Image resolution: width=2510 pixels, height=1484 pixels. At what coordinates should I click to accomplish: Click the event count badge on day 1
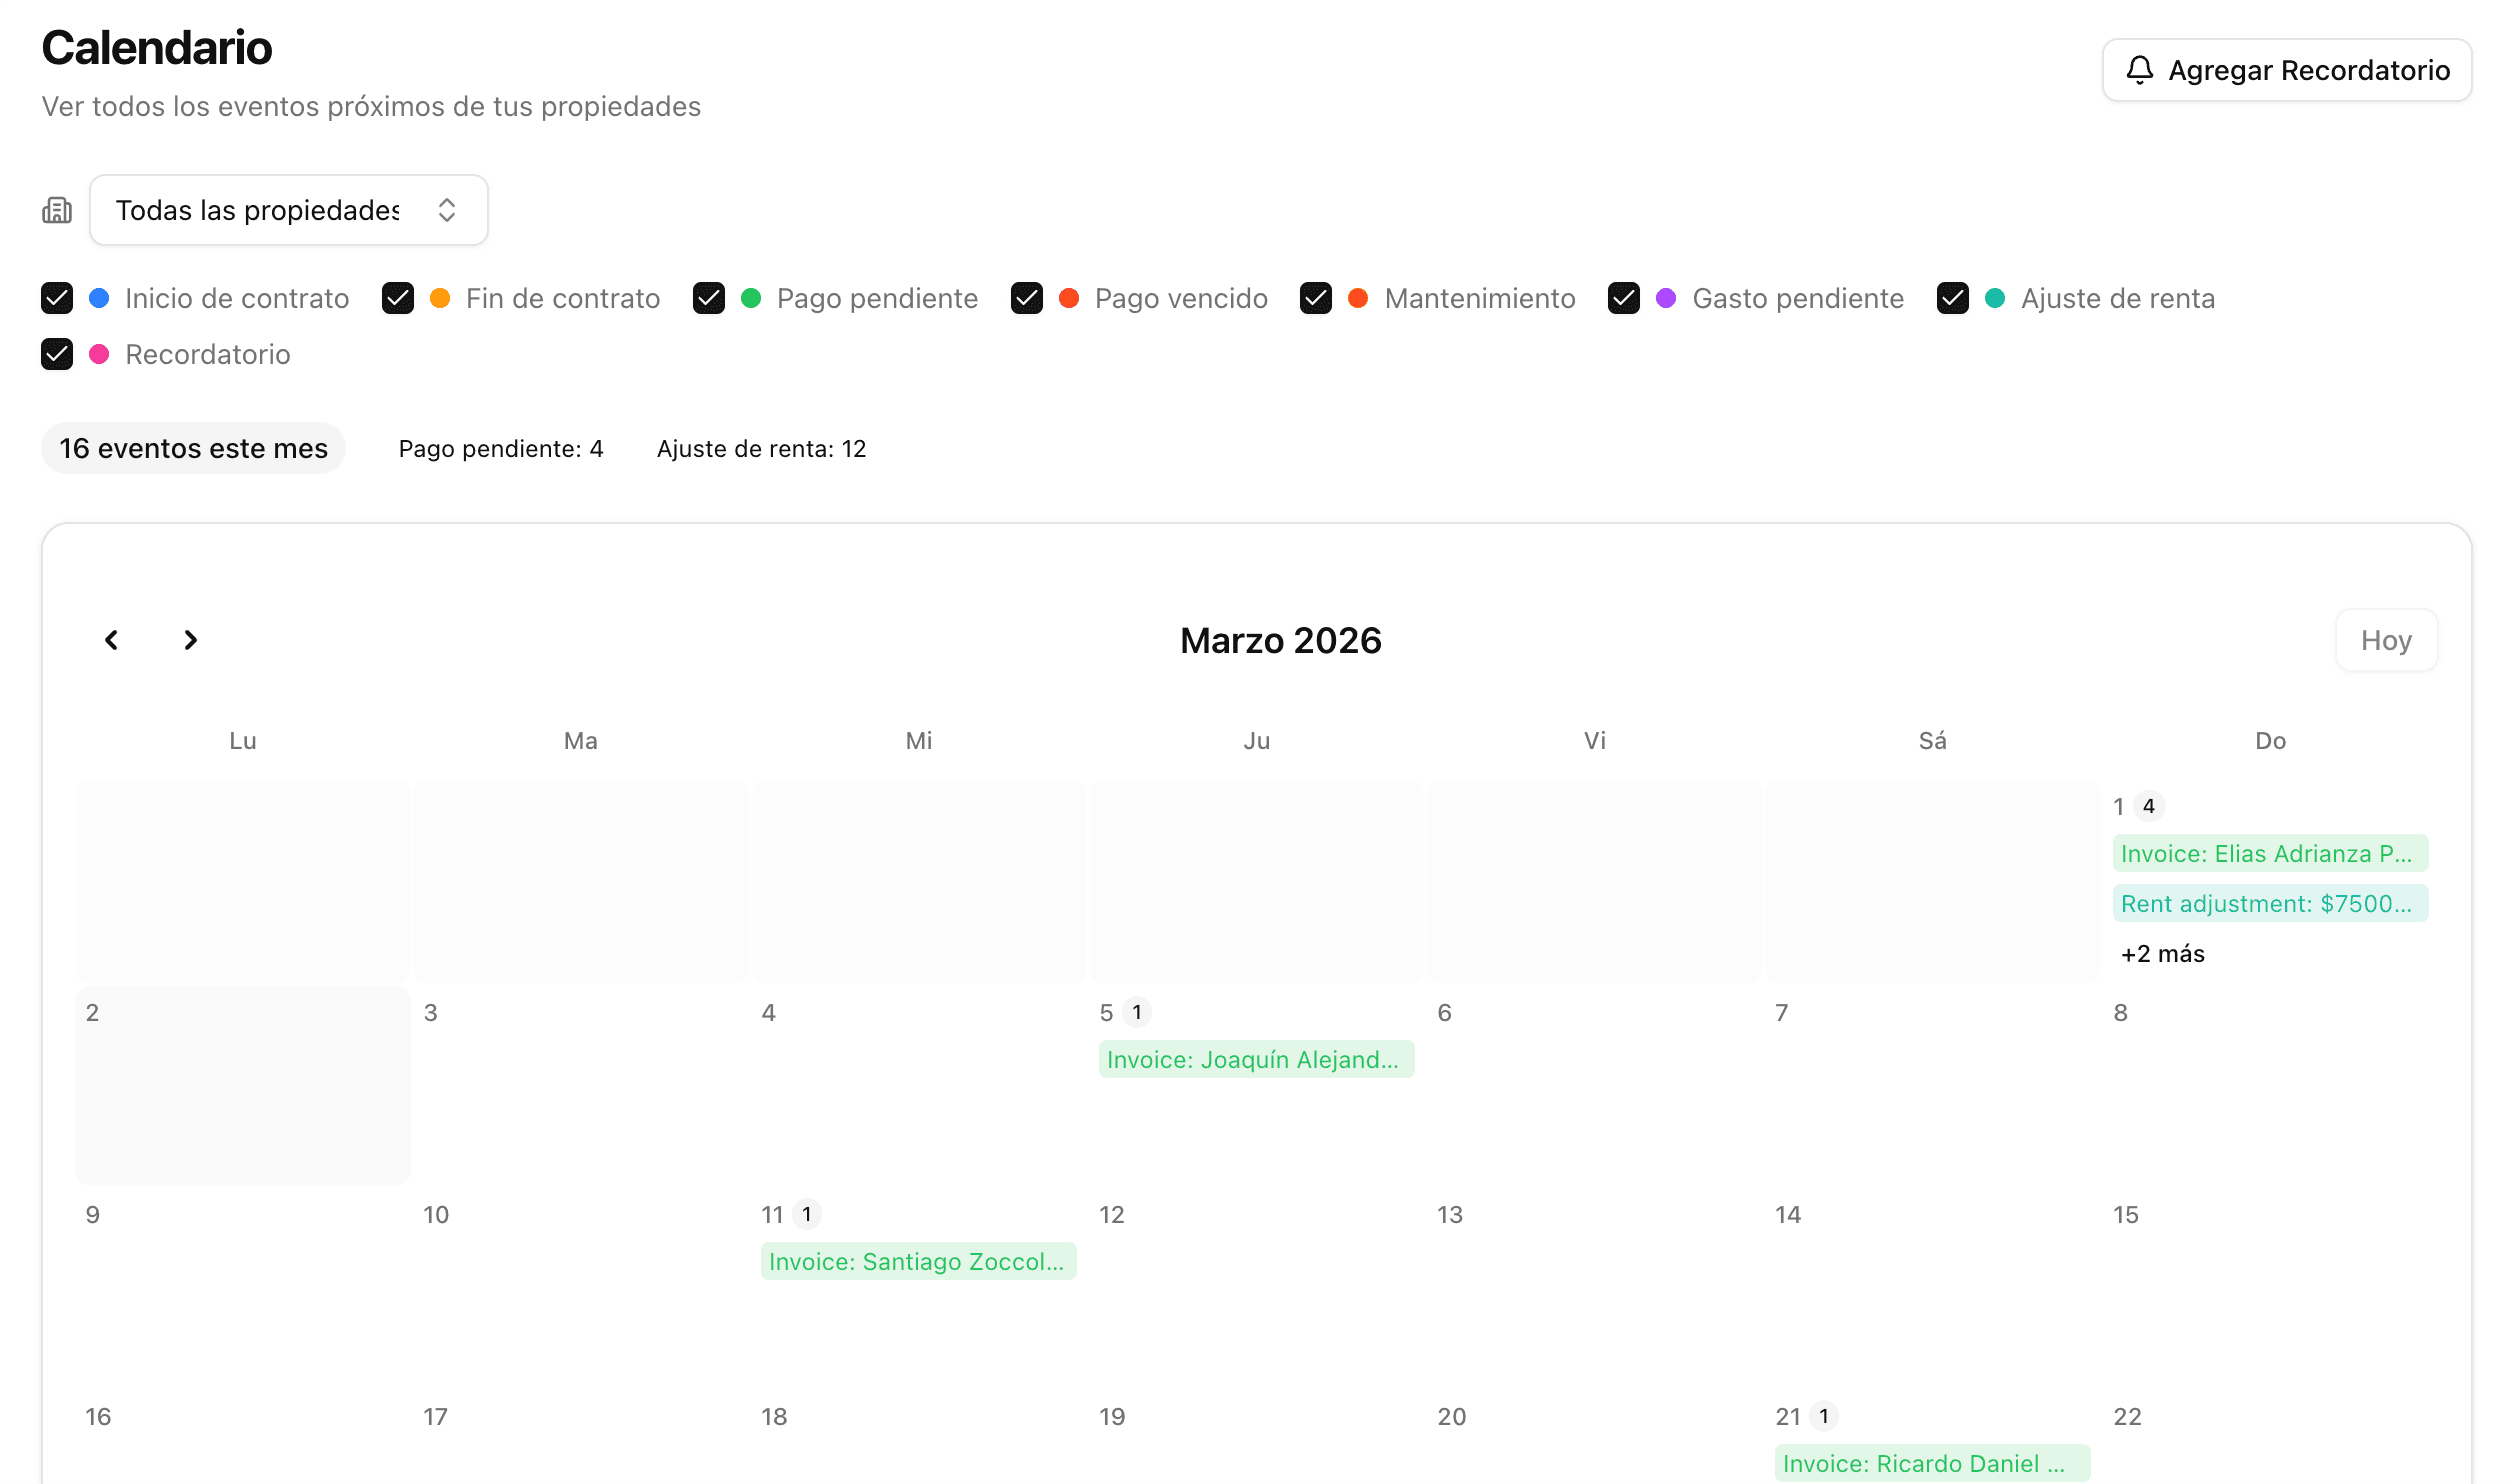2149,806
